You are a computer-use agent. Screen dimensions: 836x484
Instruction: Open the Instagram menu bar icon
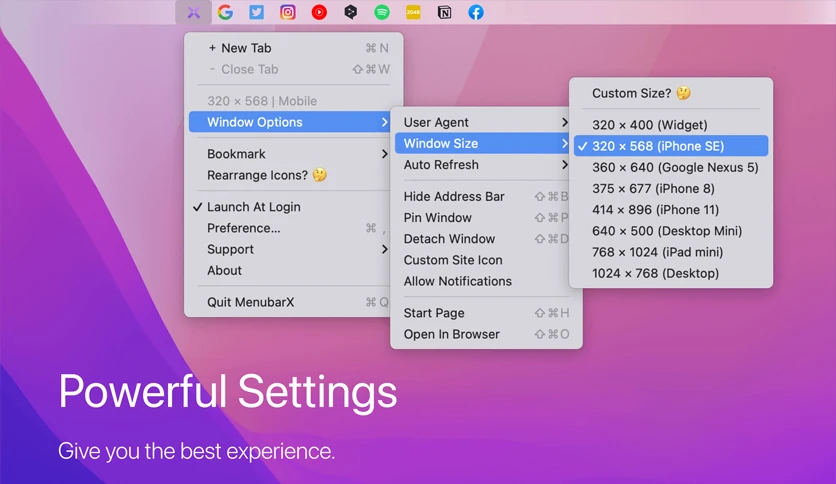288,12
